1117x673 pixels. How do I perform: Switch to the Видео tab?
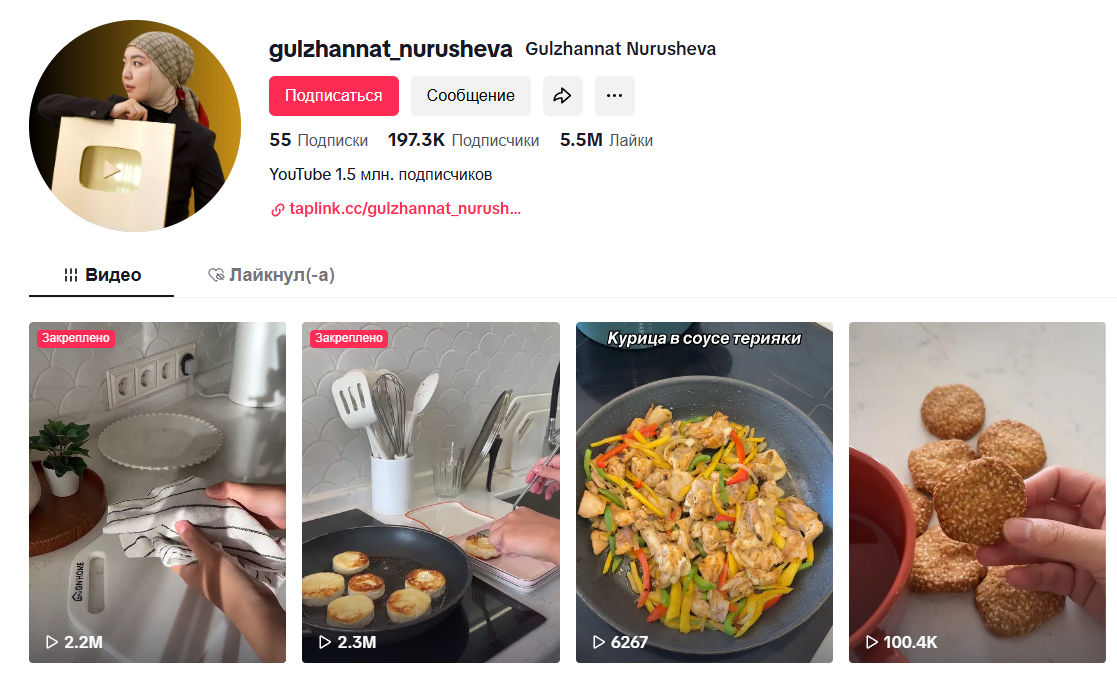(x=101, y=275)
